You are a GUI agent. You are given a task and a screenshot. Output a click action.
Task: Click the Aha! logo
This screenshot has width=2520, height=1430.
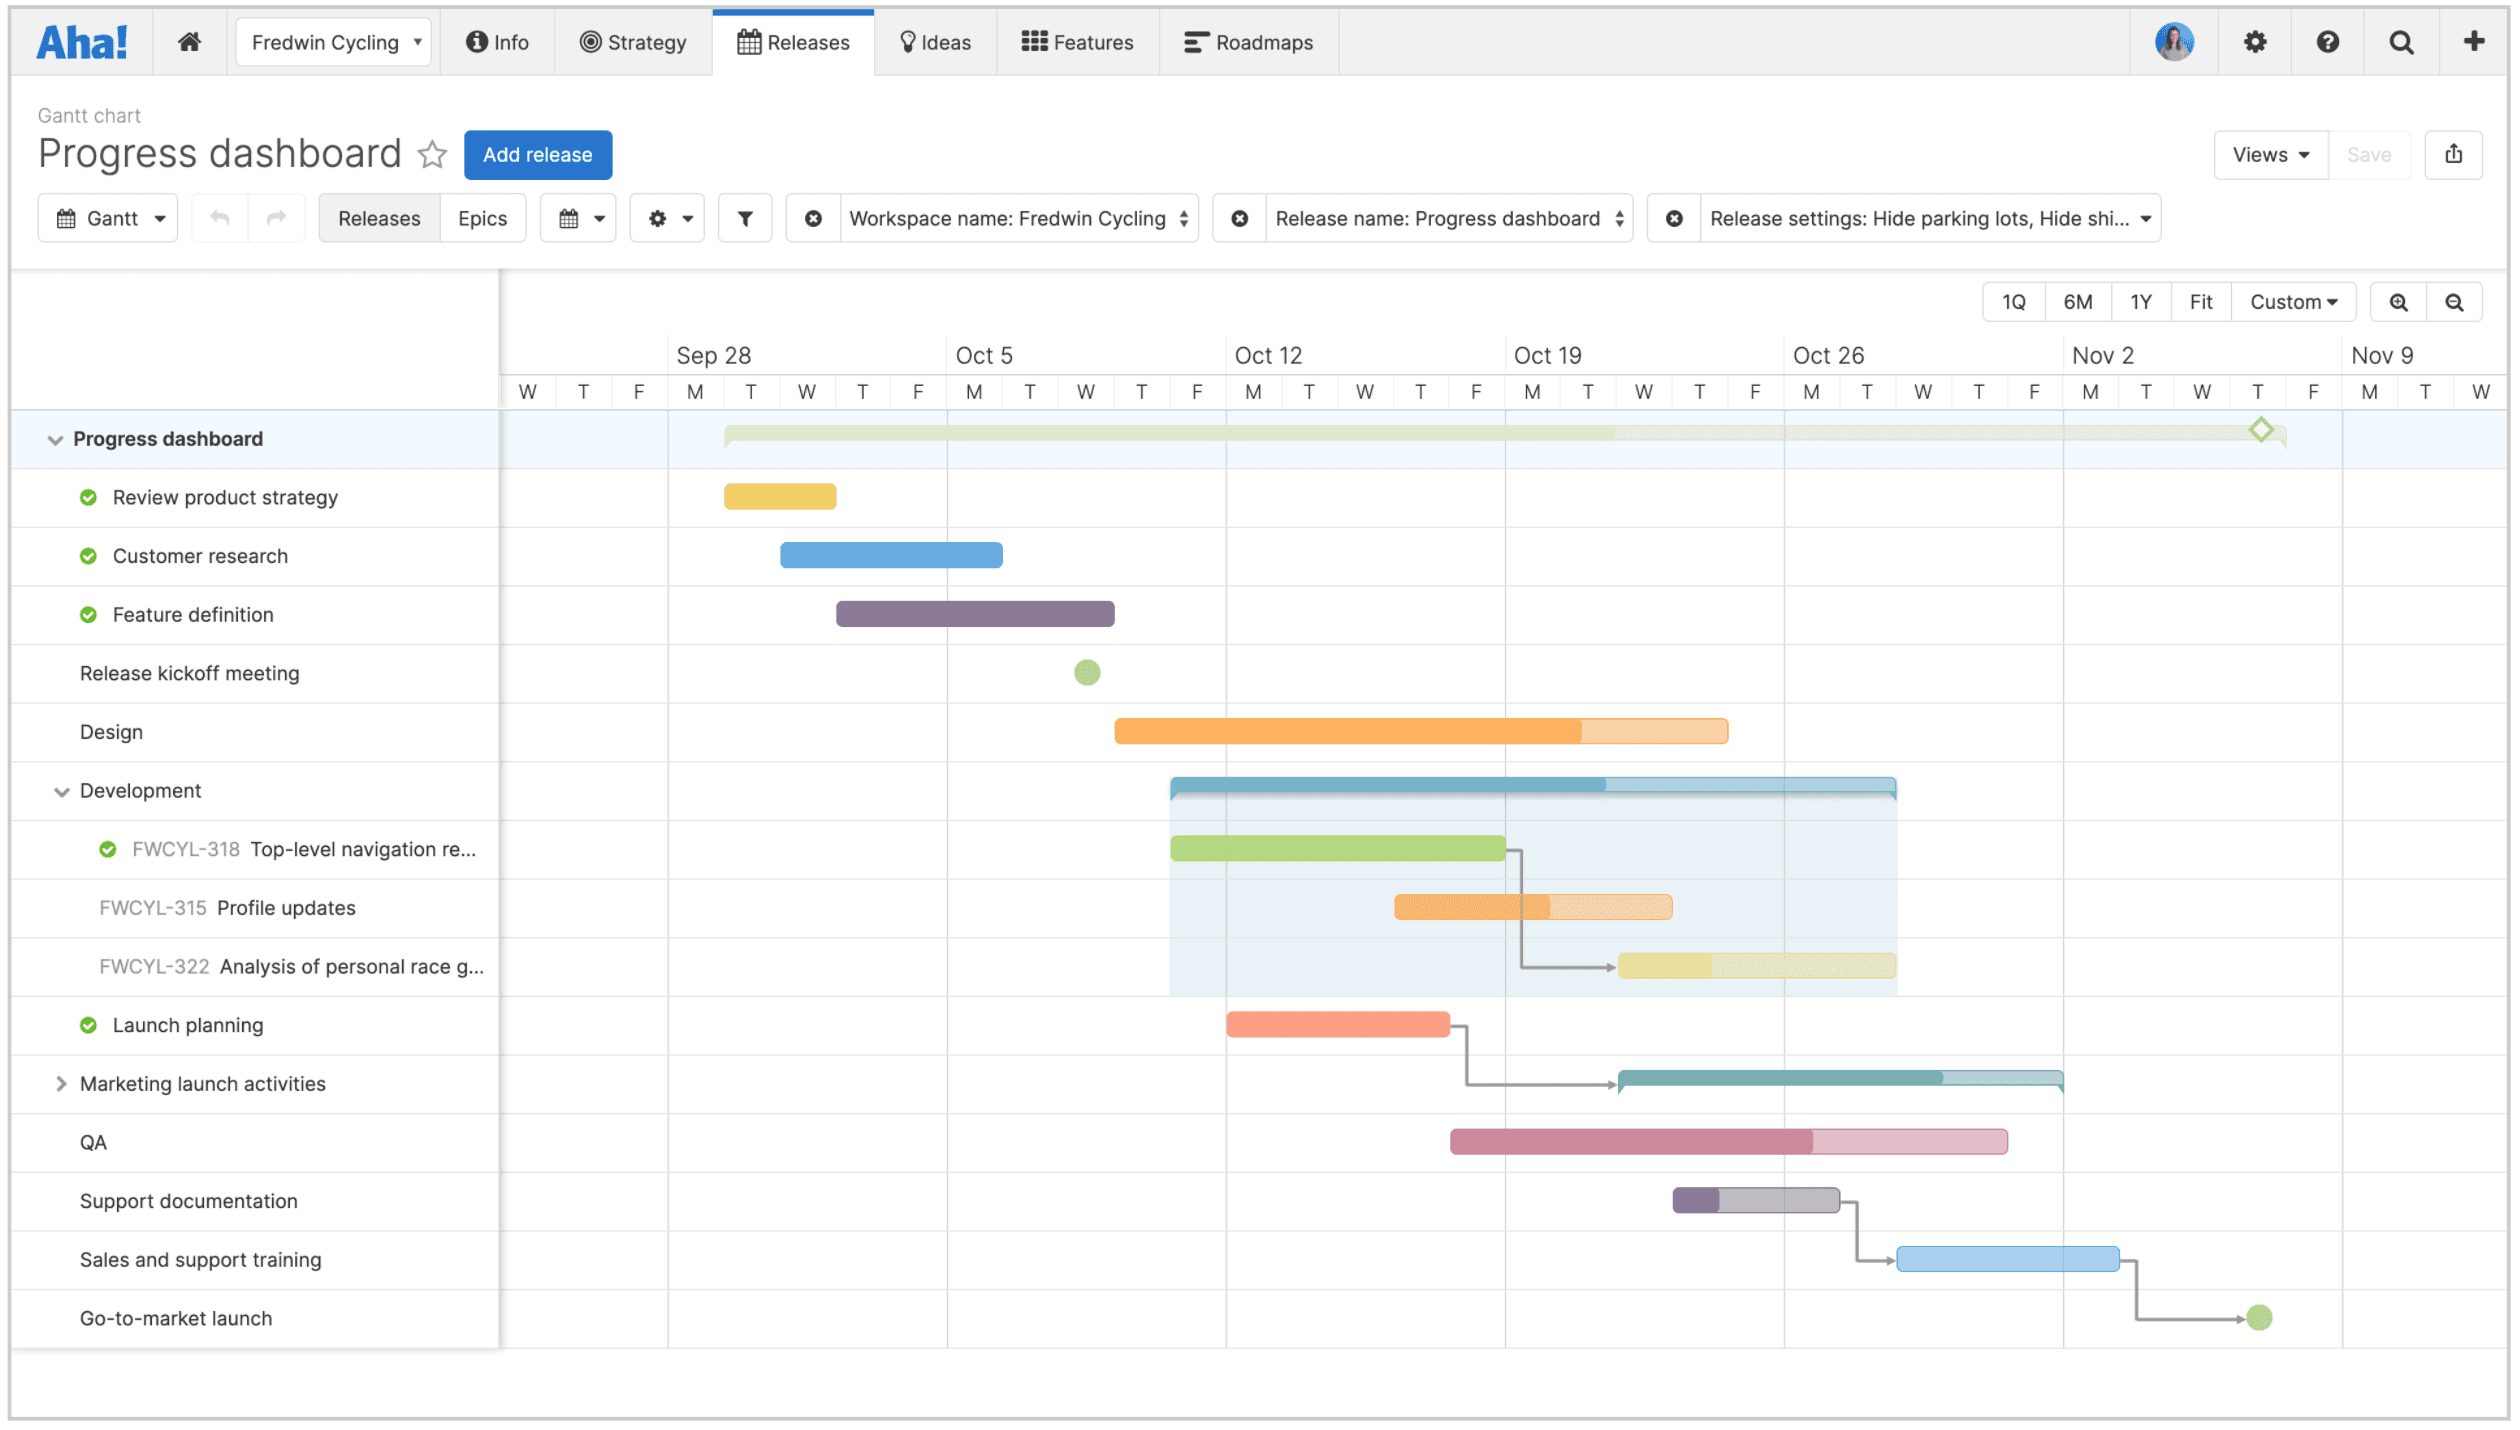tap(82, 42)
